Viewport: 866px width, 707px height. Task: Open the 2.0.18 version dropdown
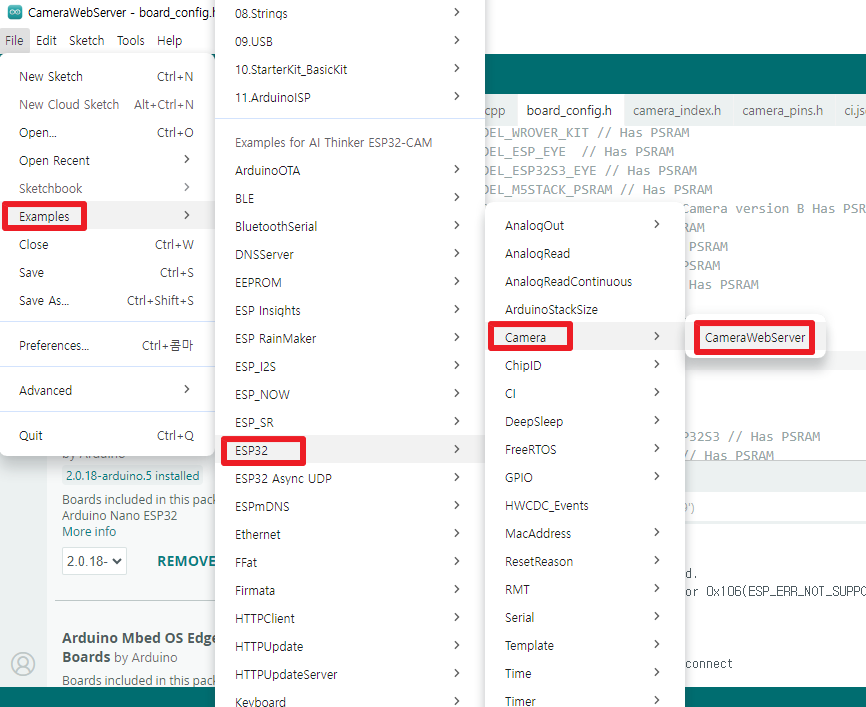pyautogui.click(x=94, y=561)
